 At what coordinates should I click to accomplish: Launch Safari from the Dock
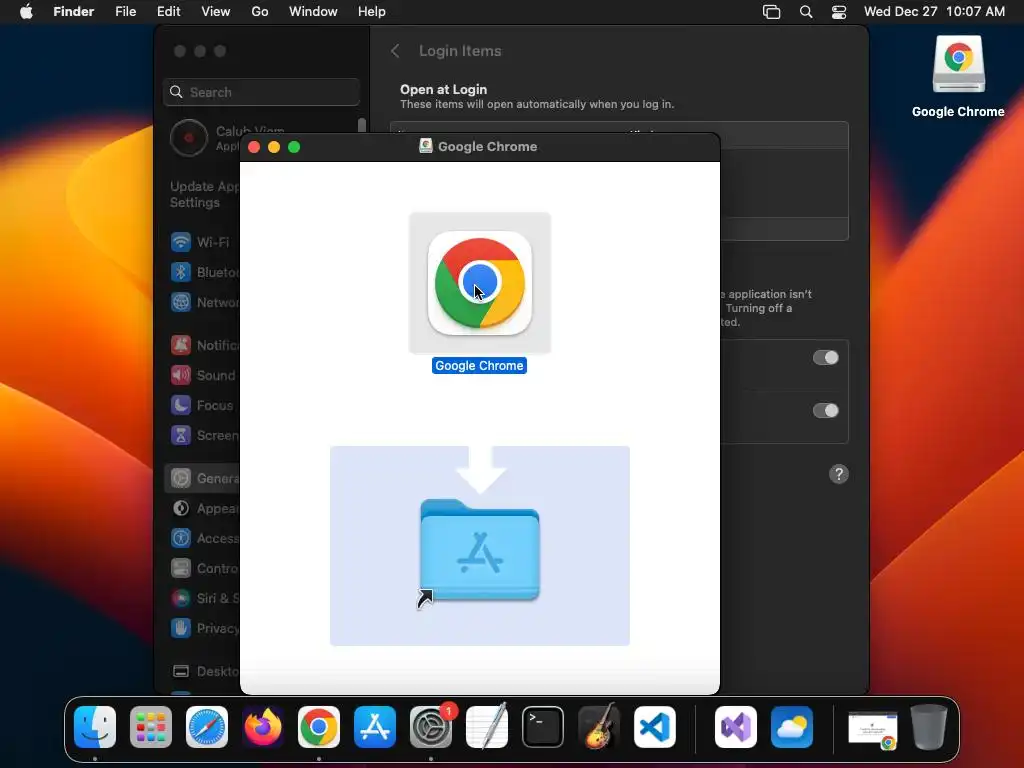point(207,727)
